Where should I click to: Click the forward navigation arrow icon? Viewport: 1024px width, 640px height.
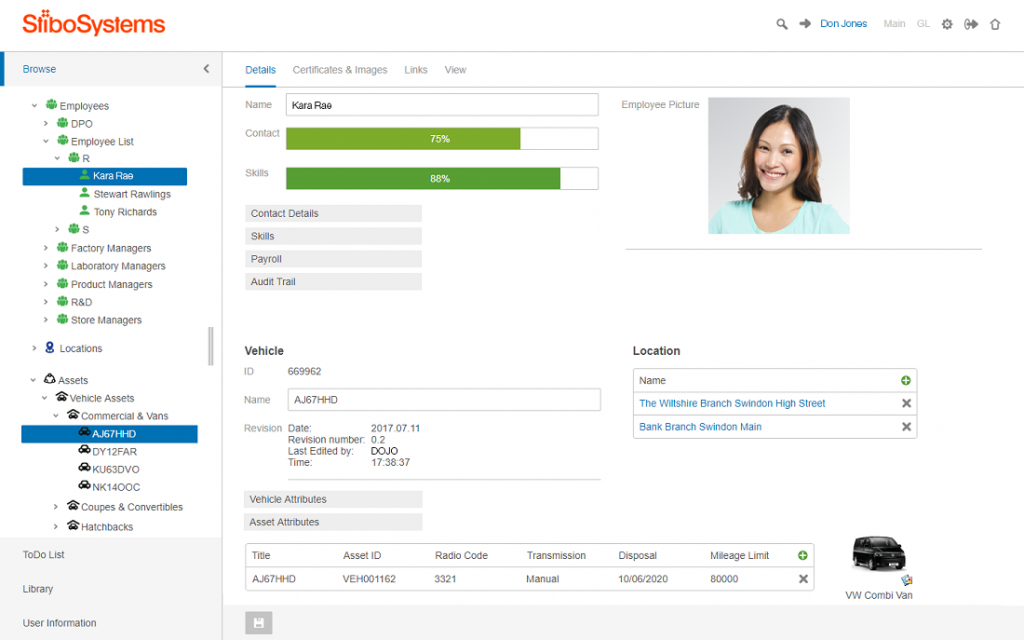point(804,24)
